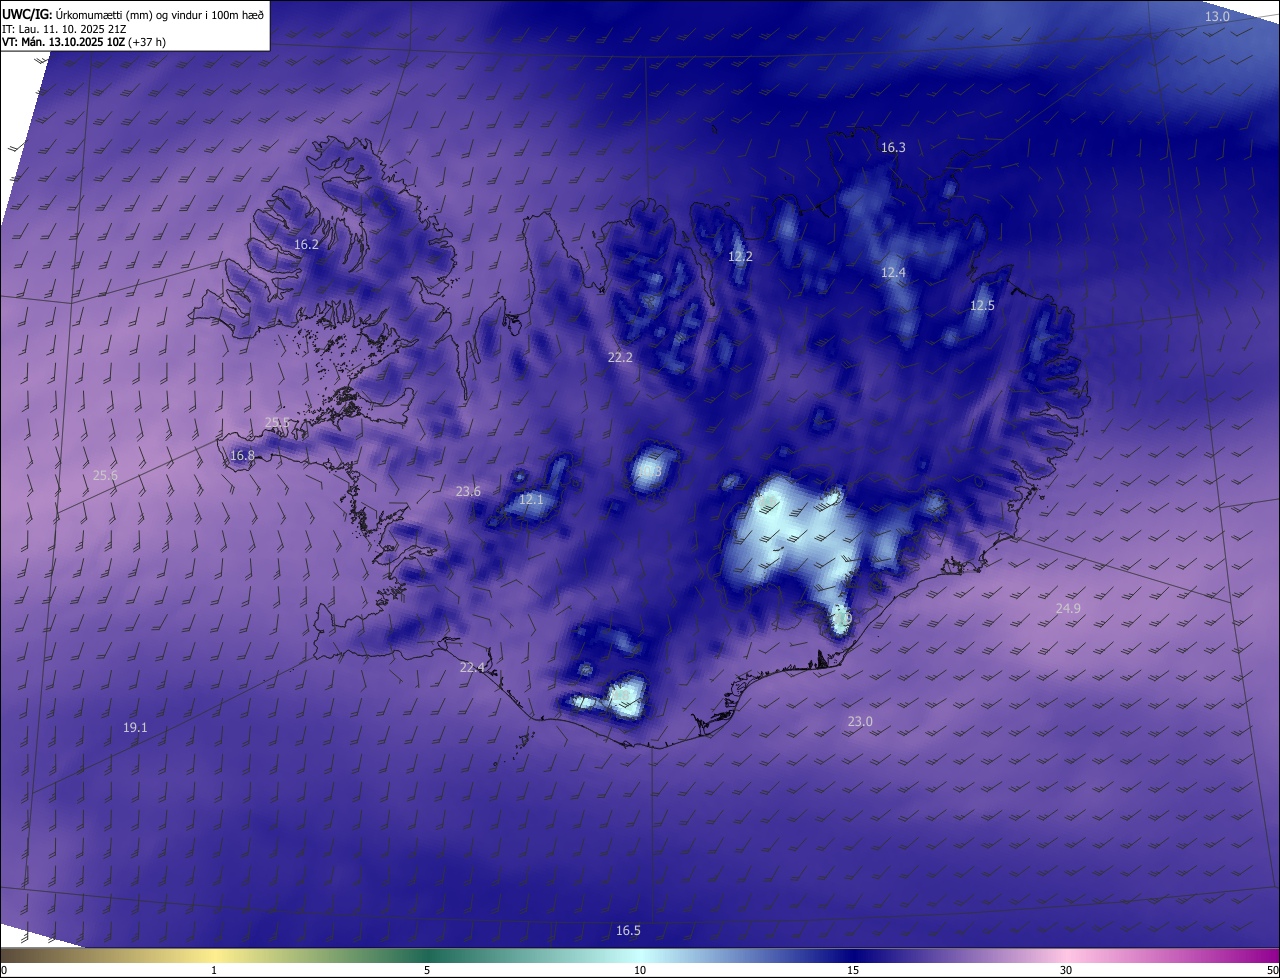Click the value label 12.4
The height and width of the screenshot is (978, 1280).
tap(893, 273)
